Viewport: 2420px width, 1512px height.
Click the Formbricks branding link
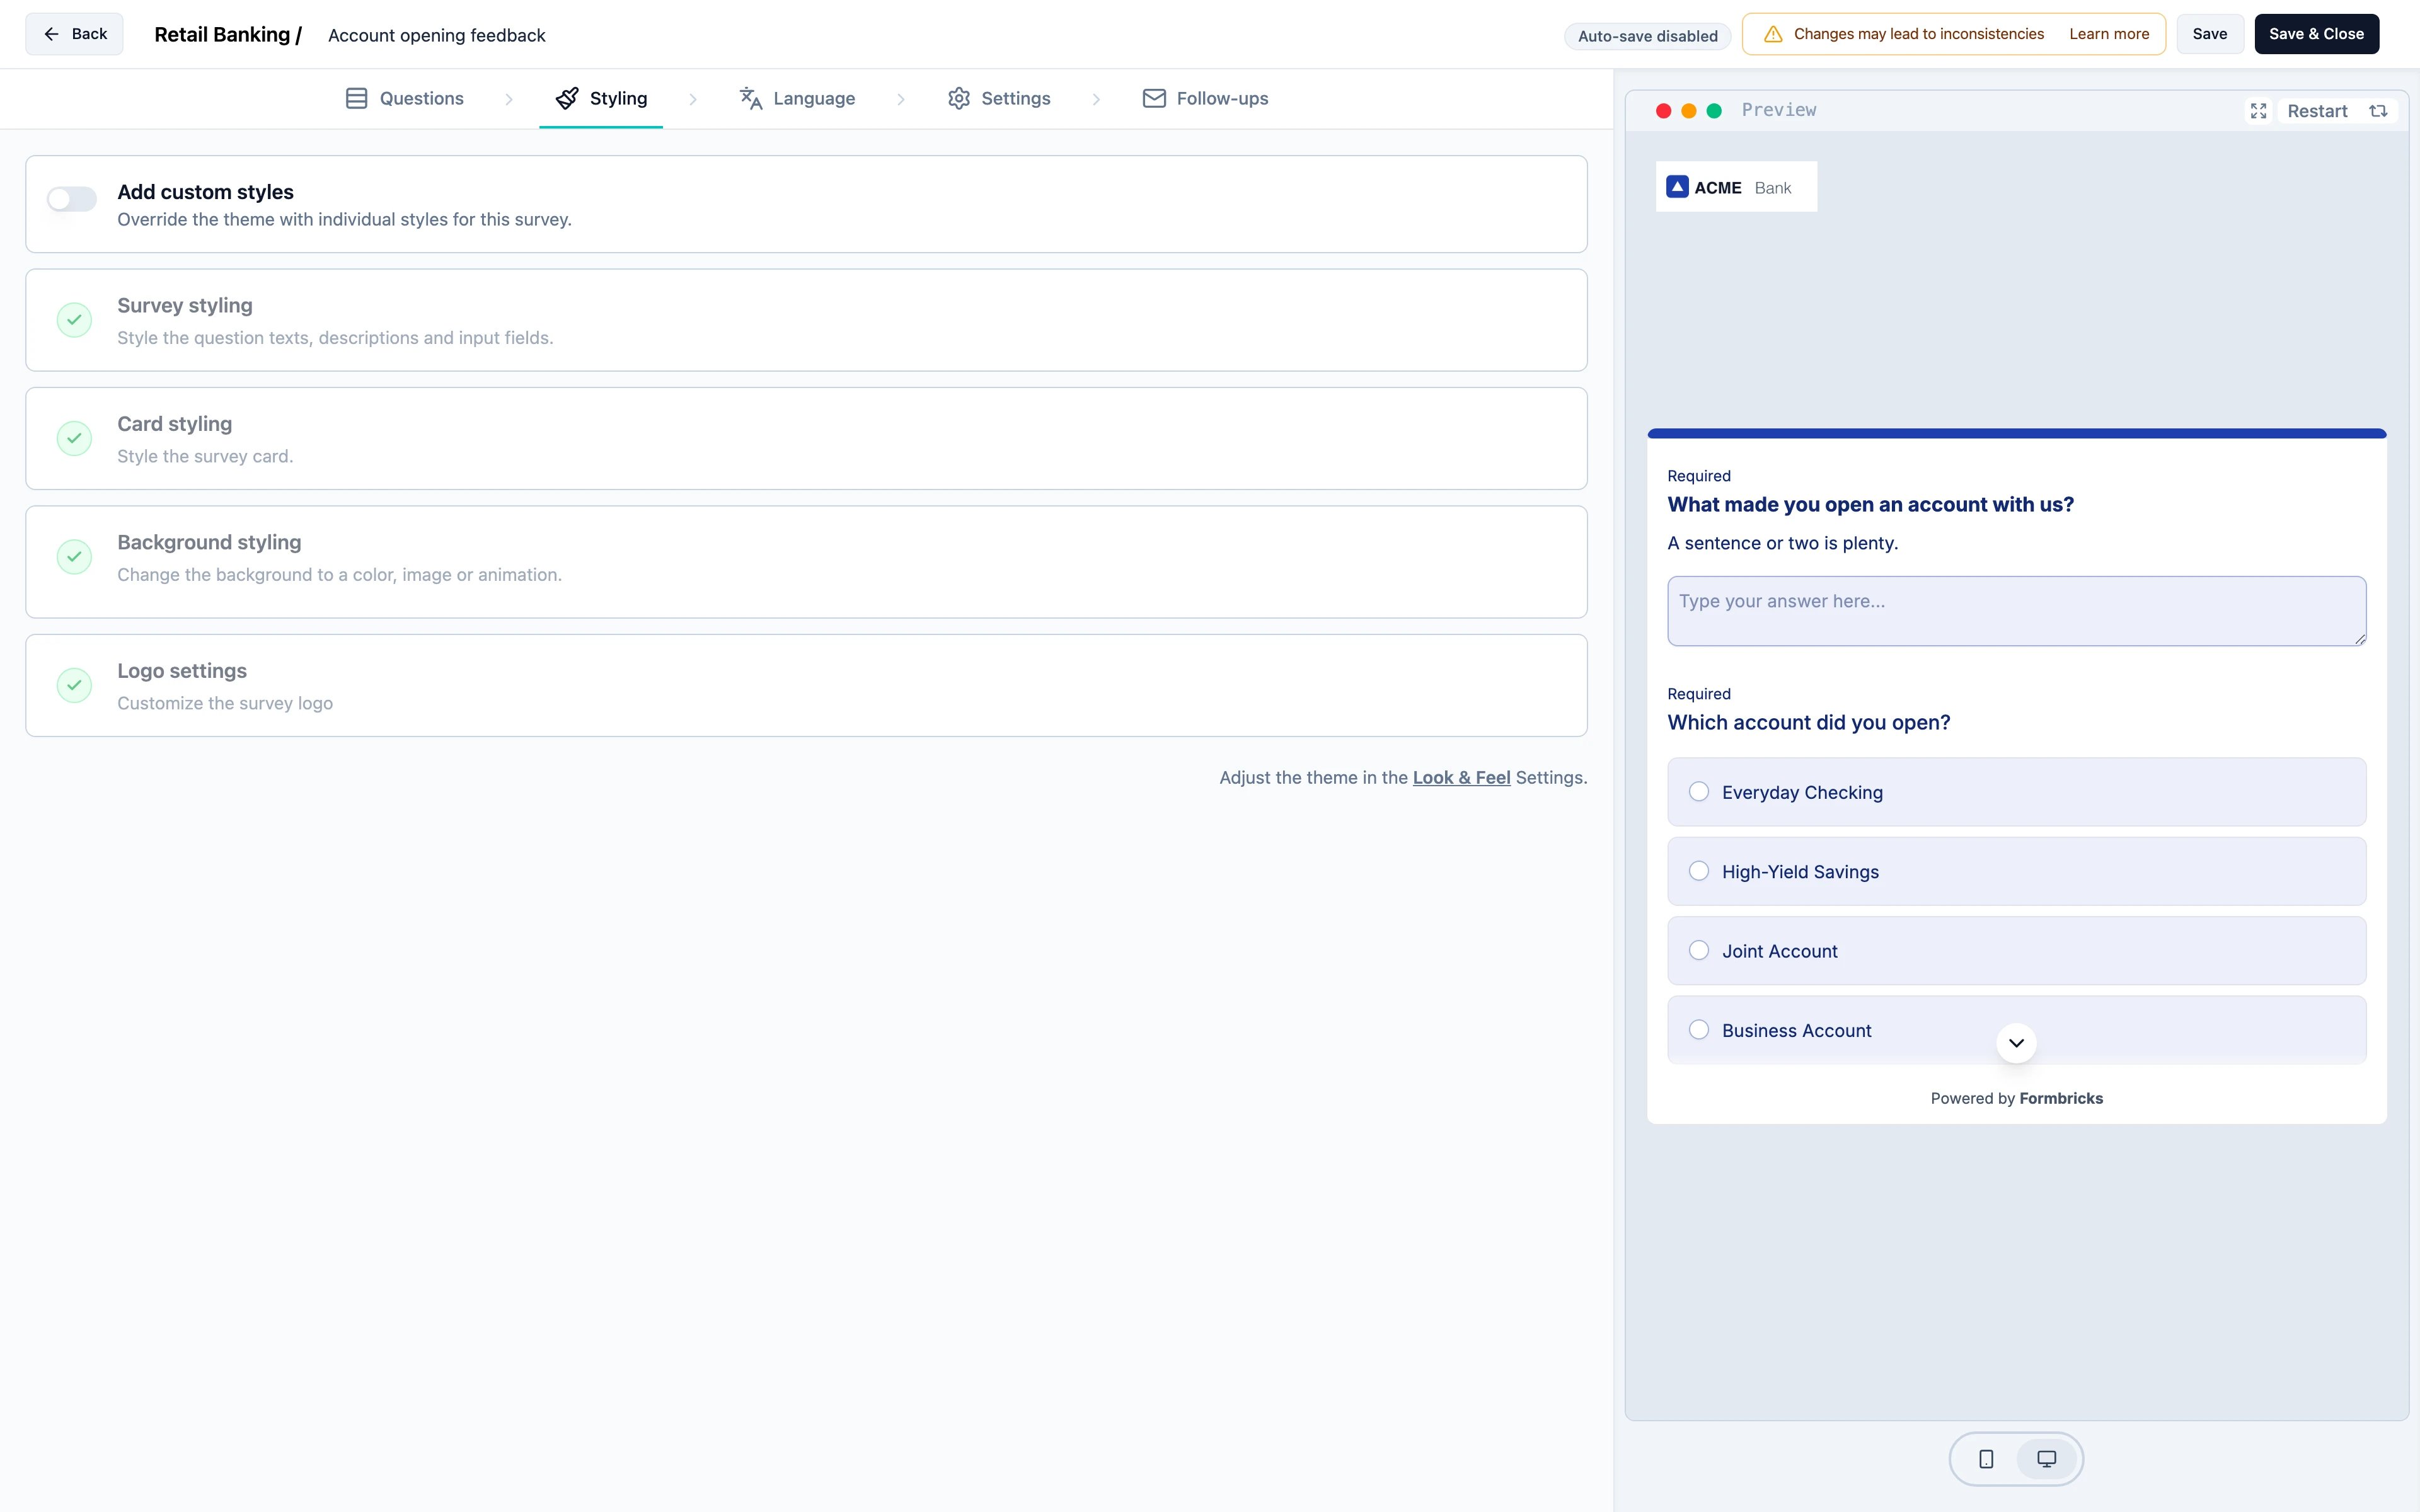(2016, 1098)
